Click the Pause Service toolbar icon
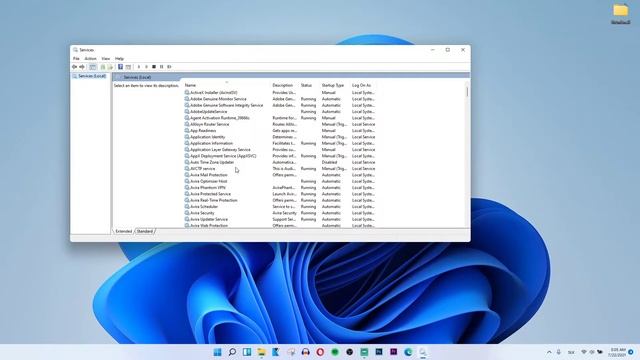 (162, 67)
